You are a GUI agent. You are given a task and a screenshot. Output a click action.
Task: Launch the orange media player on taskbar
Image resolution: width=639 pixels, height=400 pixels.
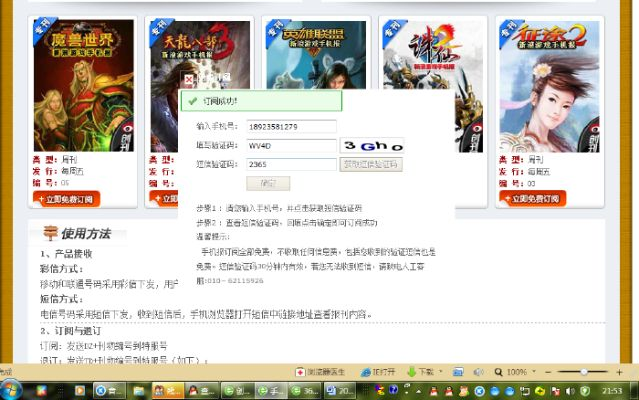coord(80,391)
